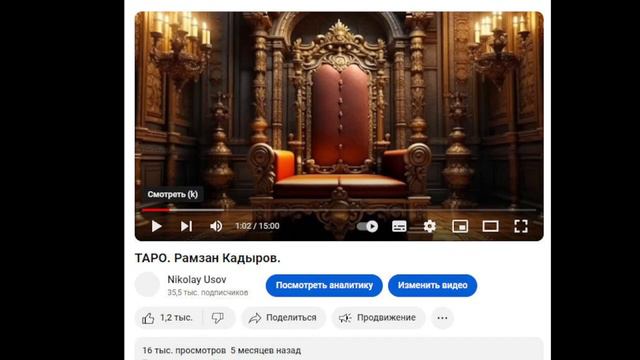Skip to the next video
Viewport: 640px width, 360px height.
coord(187,226)
